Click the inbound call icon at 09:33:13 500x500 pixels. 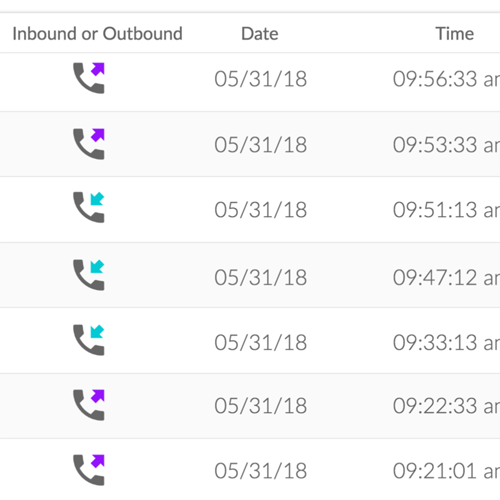tap(89, 340)
